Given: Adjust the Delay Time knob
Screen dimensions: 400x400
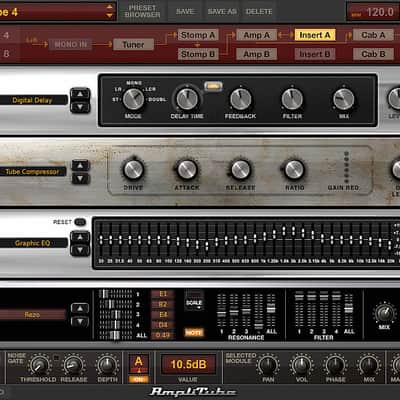Looking at the screenshot, I should pyautogui.click(x=187, y=99).
